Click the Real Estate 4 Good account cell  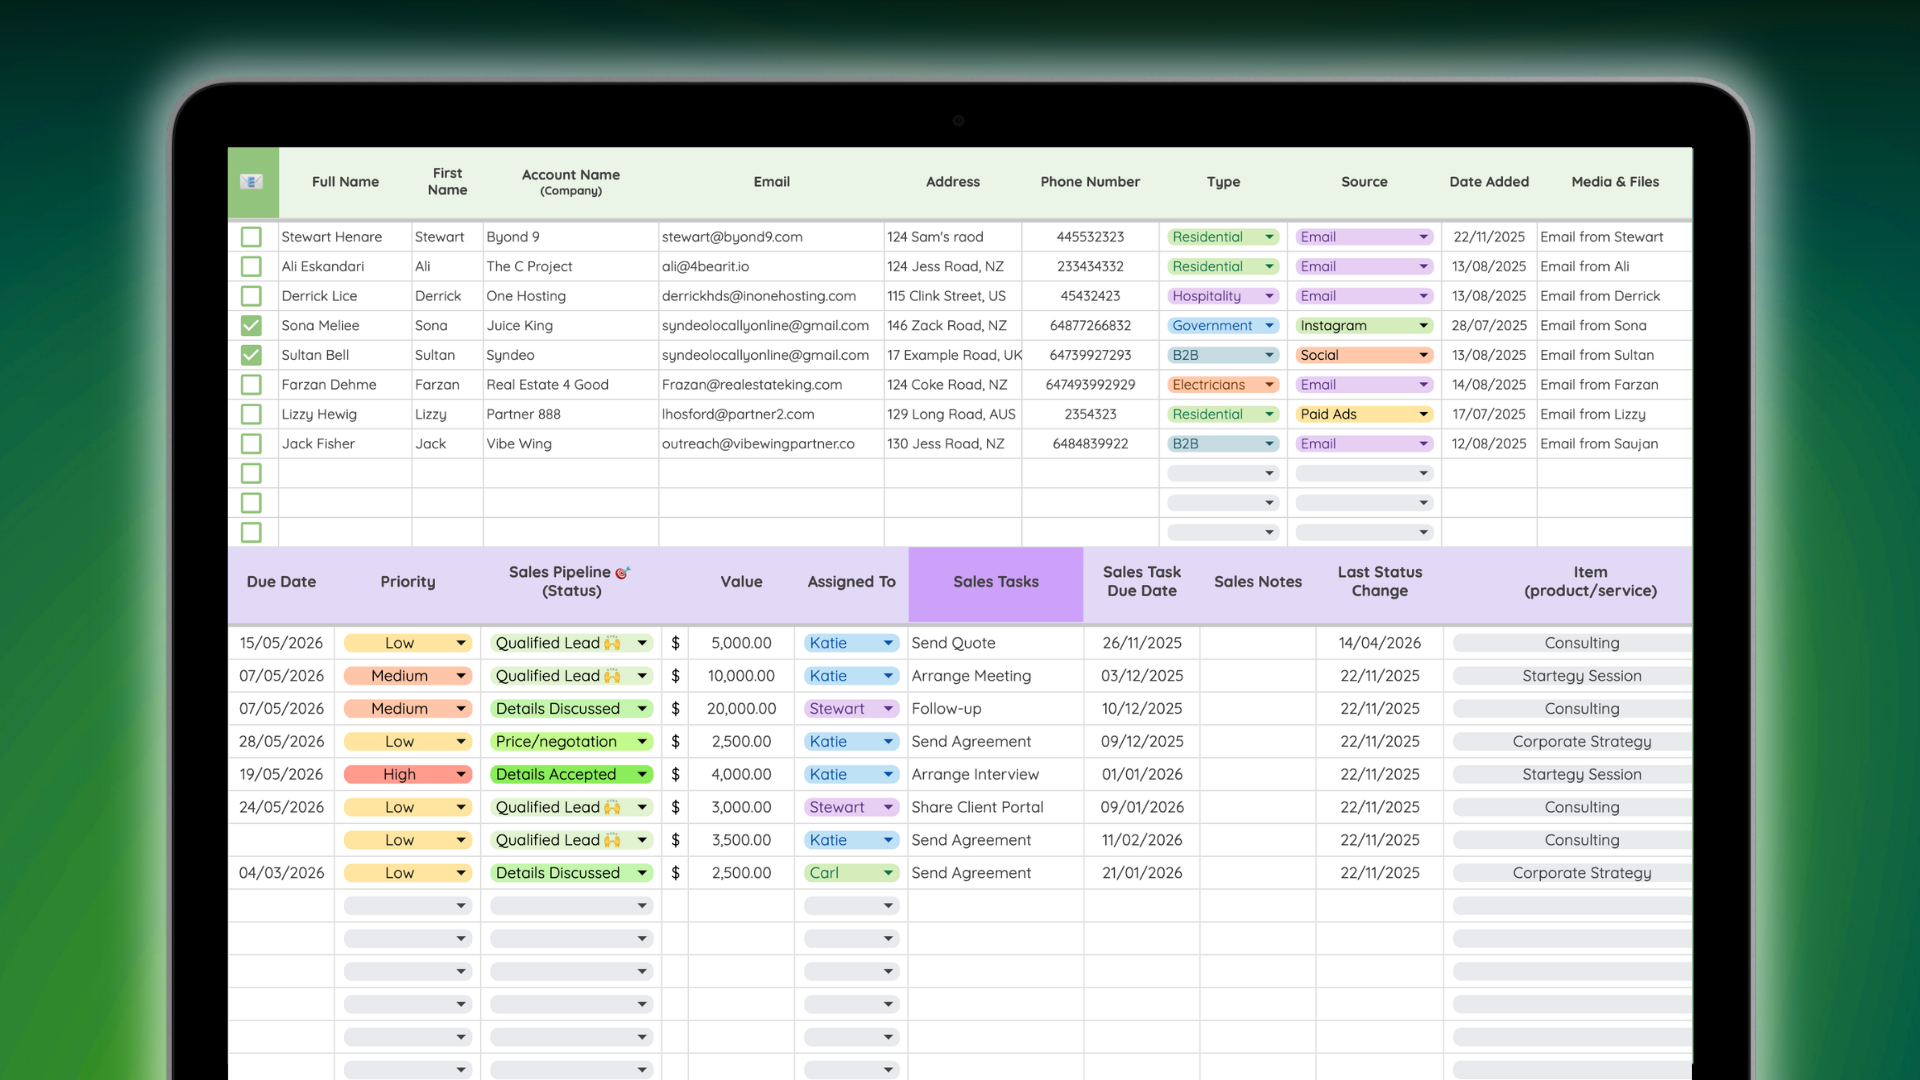pos(571,385)
